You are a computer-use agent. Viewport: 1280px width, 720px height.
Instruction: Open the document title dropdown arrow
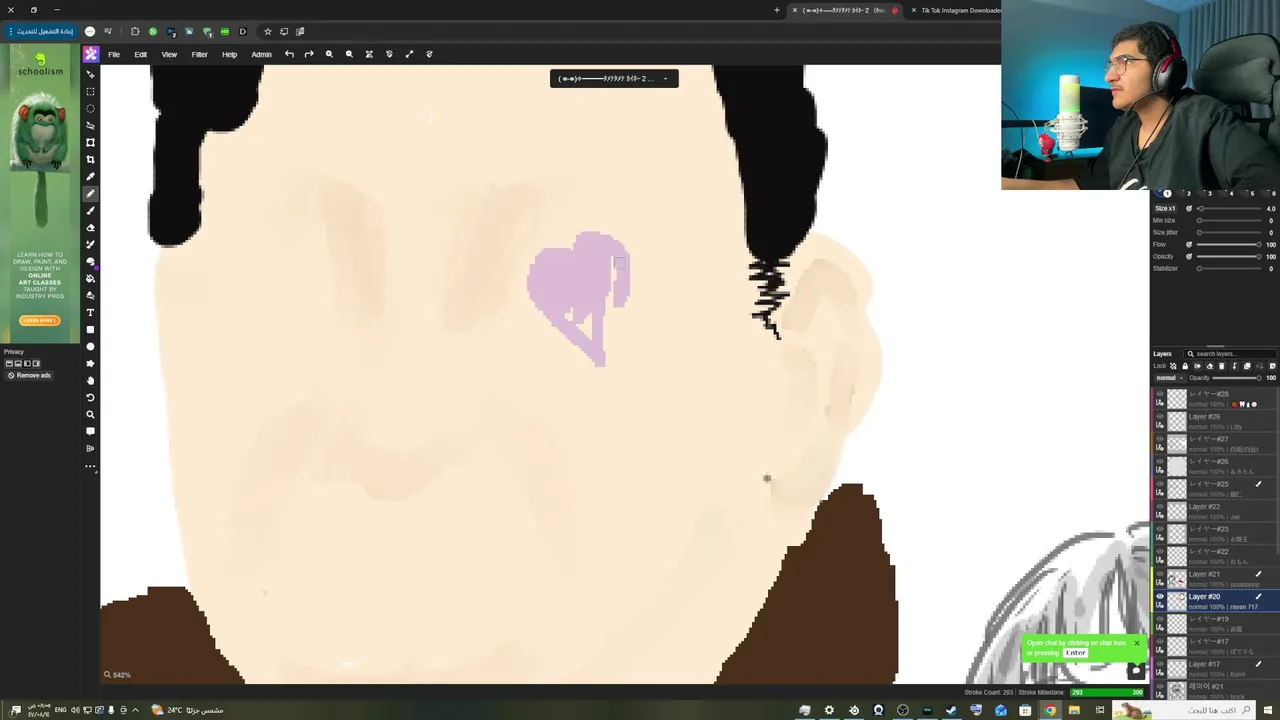tap(665, 78)
